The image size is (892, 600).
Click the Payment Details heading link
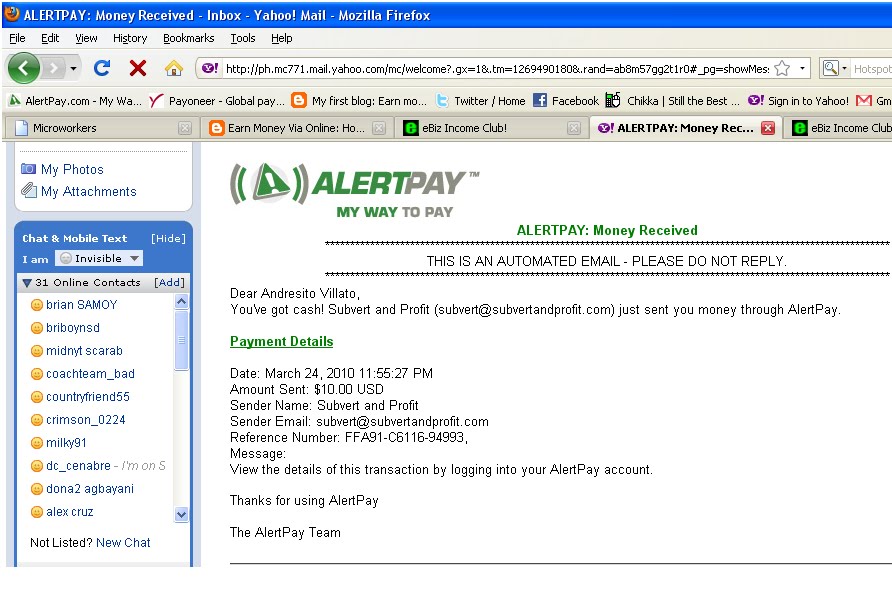click(x=282, y=341)
